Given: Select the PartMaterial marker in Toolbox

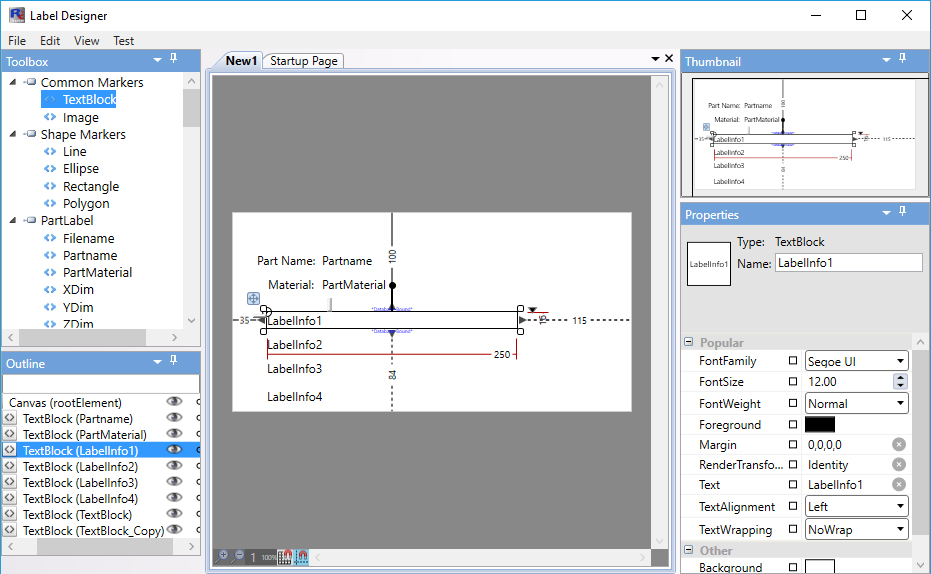Looking at the screenshot, I should click(97, 272).
